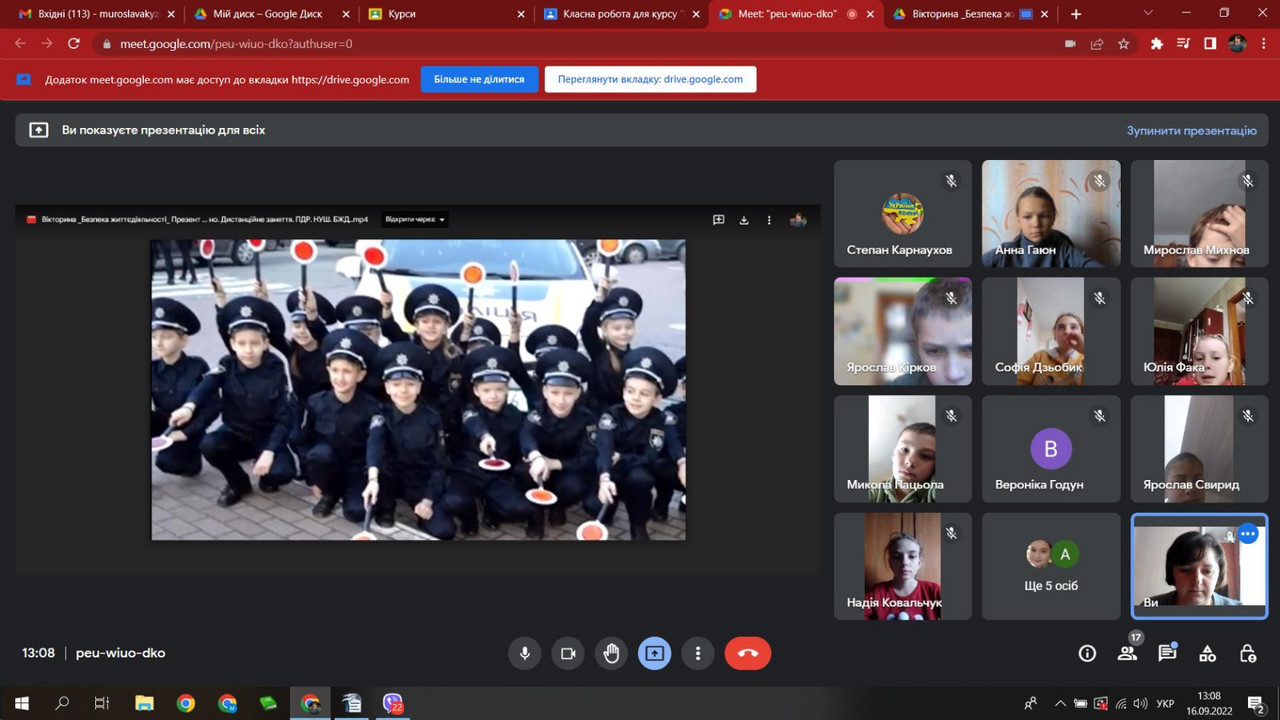Viewport: 1280px width, 720px height.
Task: Show hidden system tray icons
Action: point(1060,704)
